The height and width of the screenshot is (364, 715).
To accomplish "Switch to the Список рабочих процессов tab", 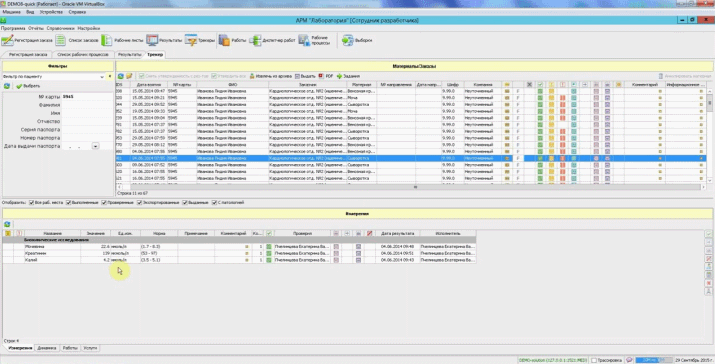I will click(x=83, y=54).
